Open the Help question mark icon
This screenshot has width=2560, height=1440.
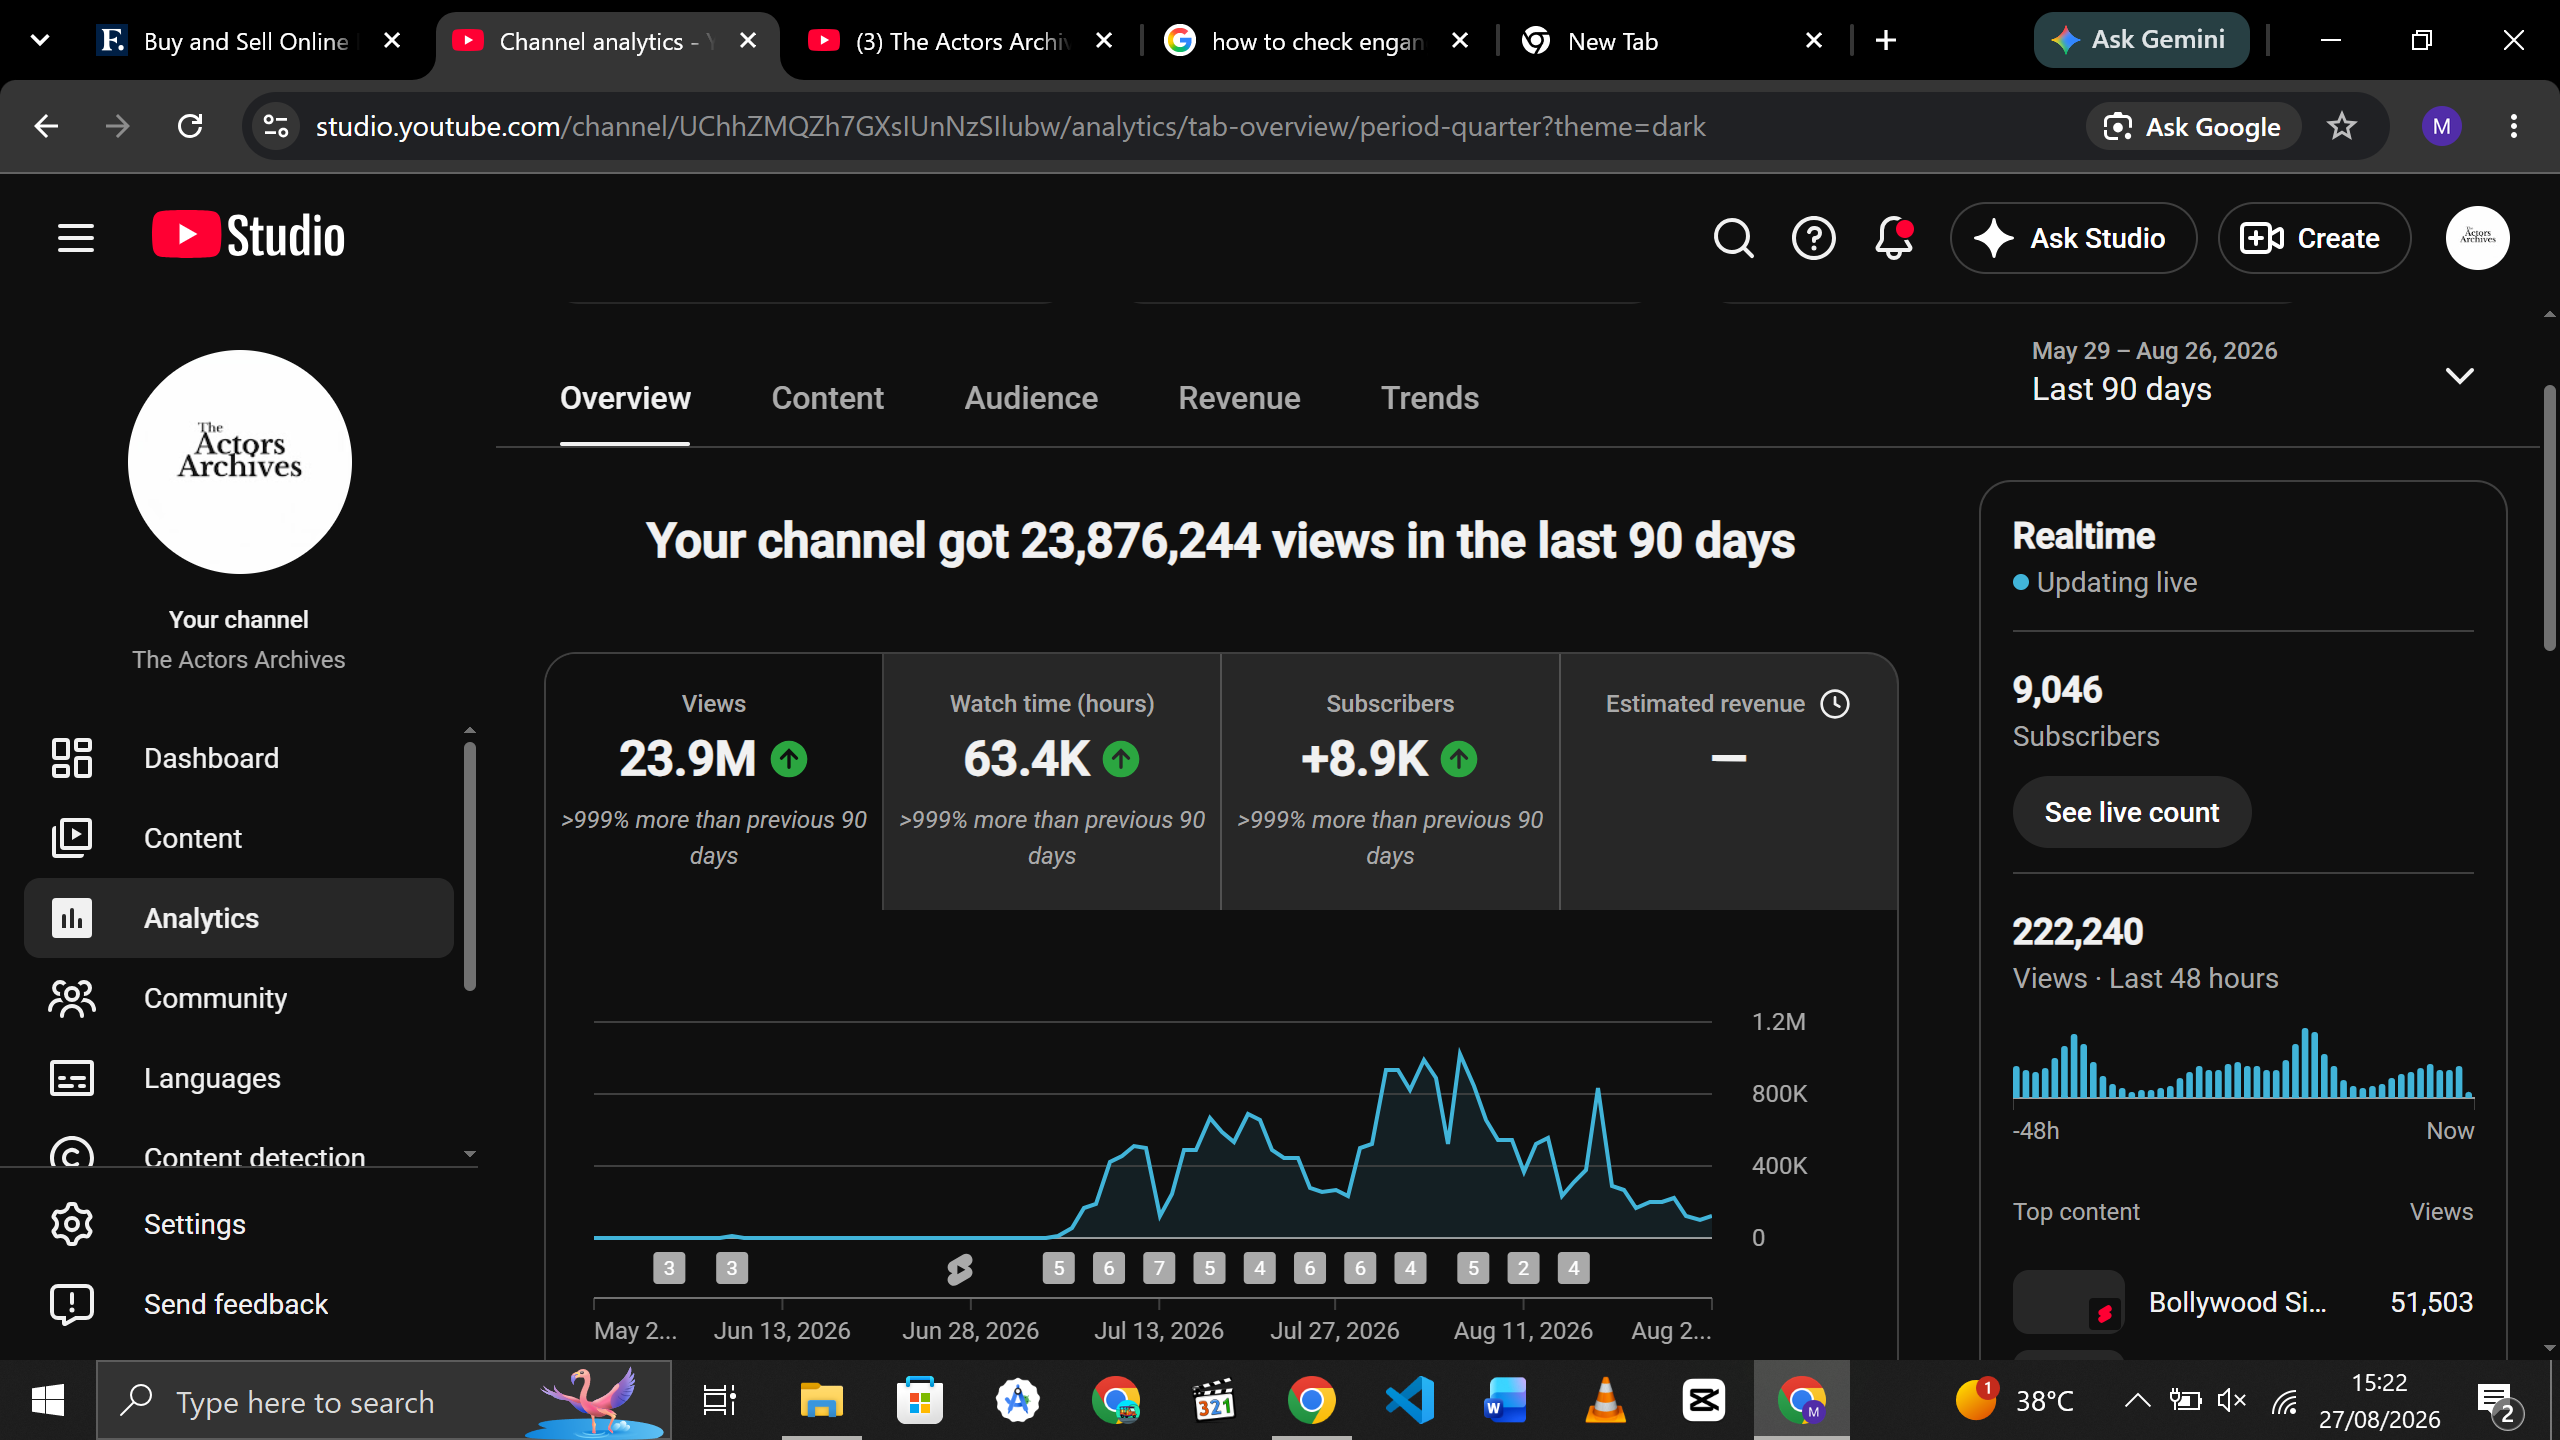pos(1813,238)
